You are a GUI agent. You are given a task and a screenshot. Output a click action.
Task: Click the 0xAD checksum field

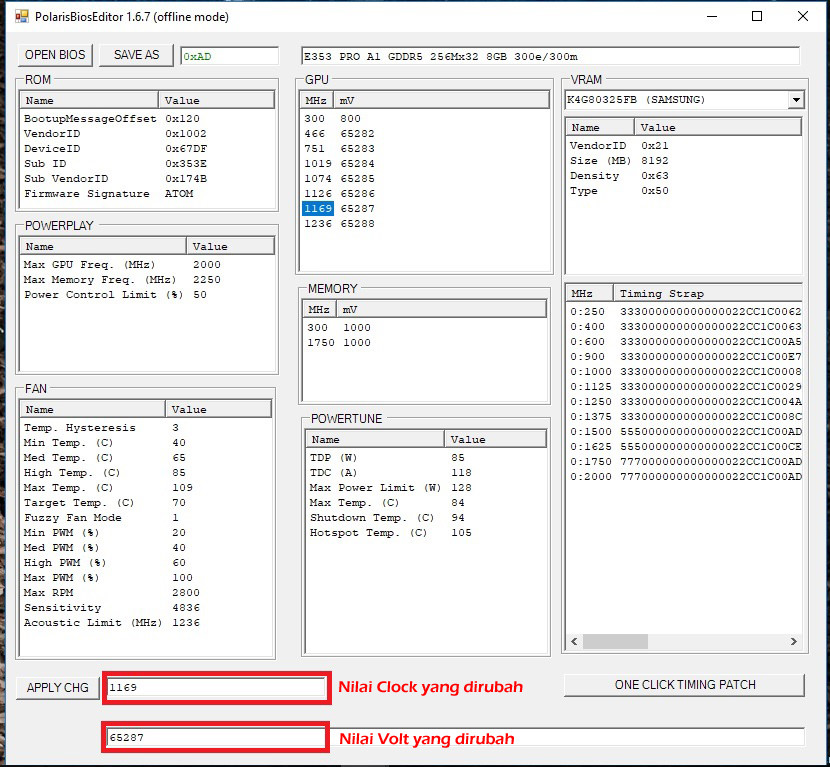(229, 56)
